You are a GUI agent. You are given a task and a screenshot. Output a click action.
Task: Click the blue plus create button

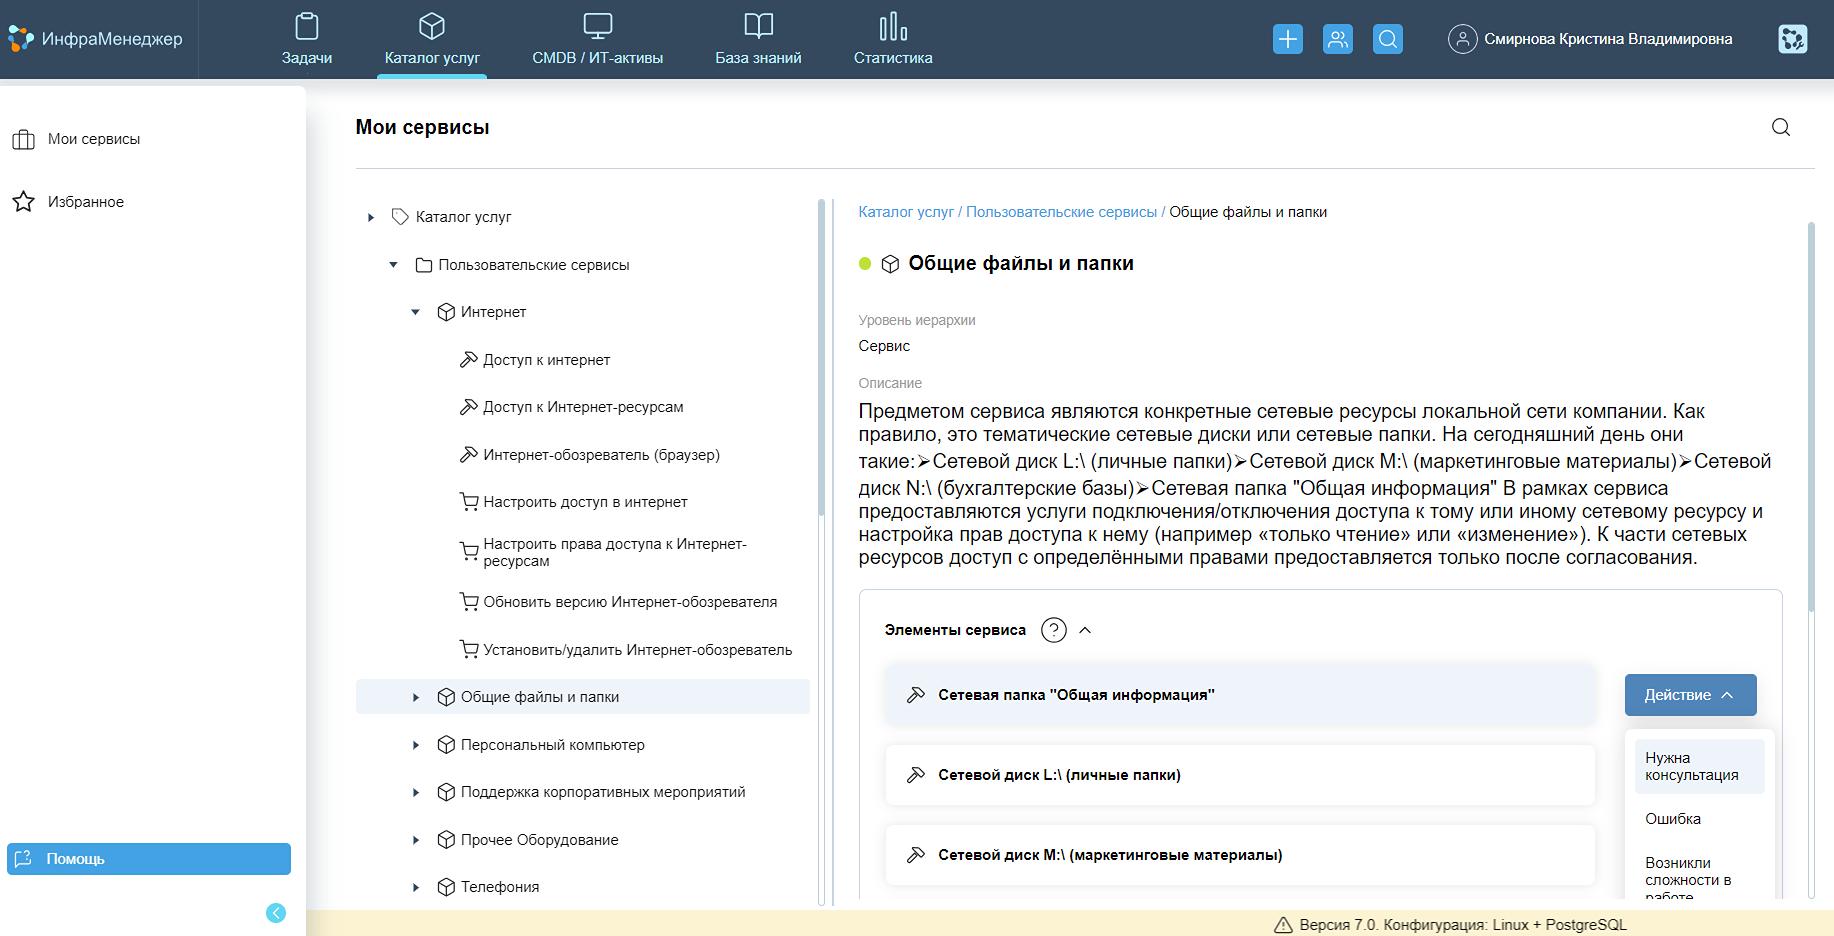coord(1287,39)
